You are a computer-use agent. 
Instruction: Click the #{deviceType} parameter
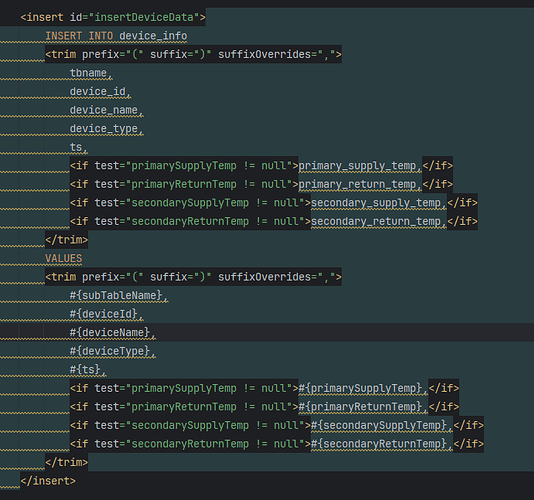tap(113, 351)
